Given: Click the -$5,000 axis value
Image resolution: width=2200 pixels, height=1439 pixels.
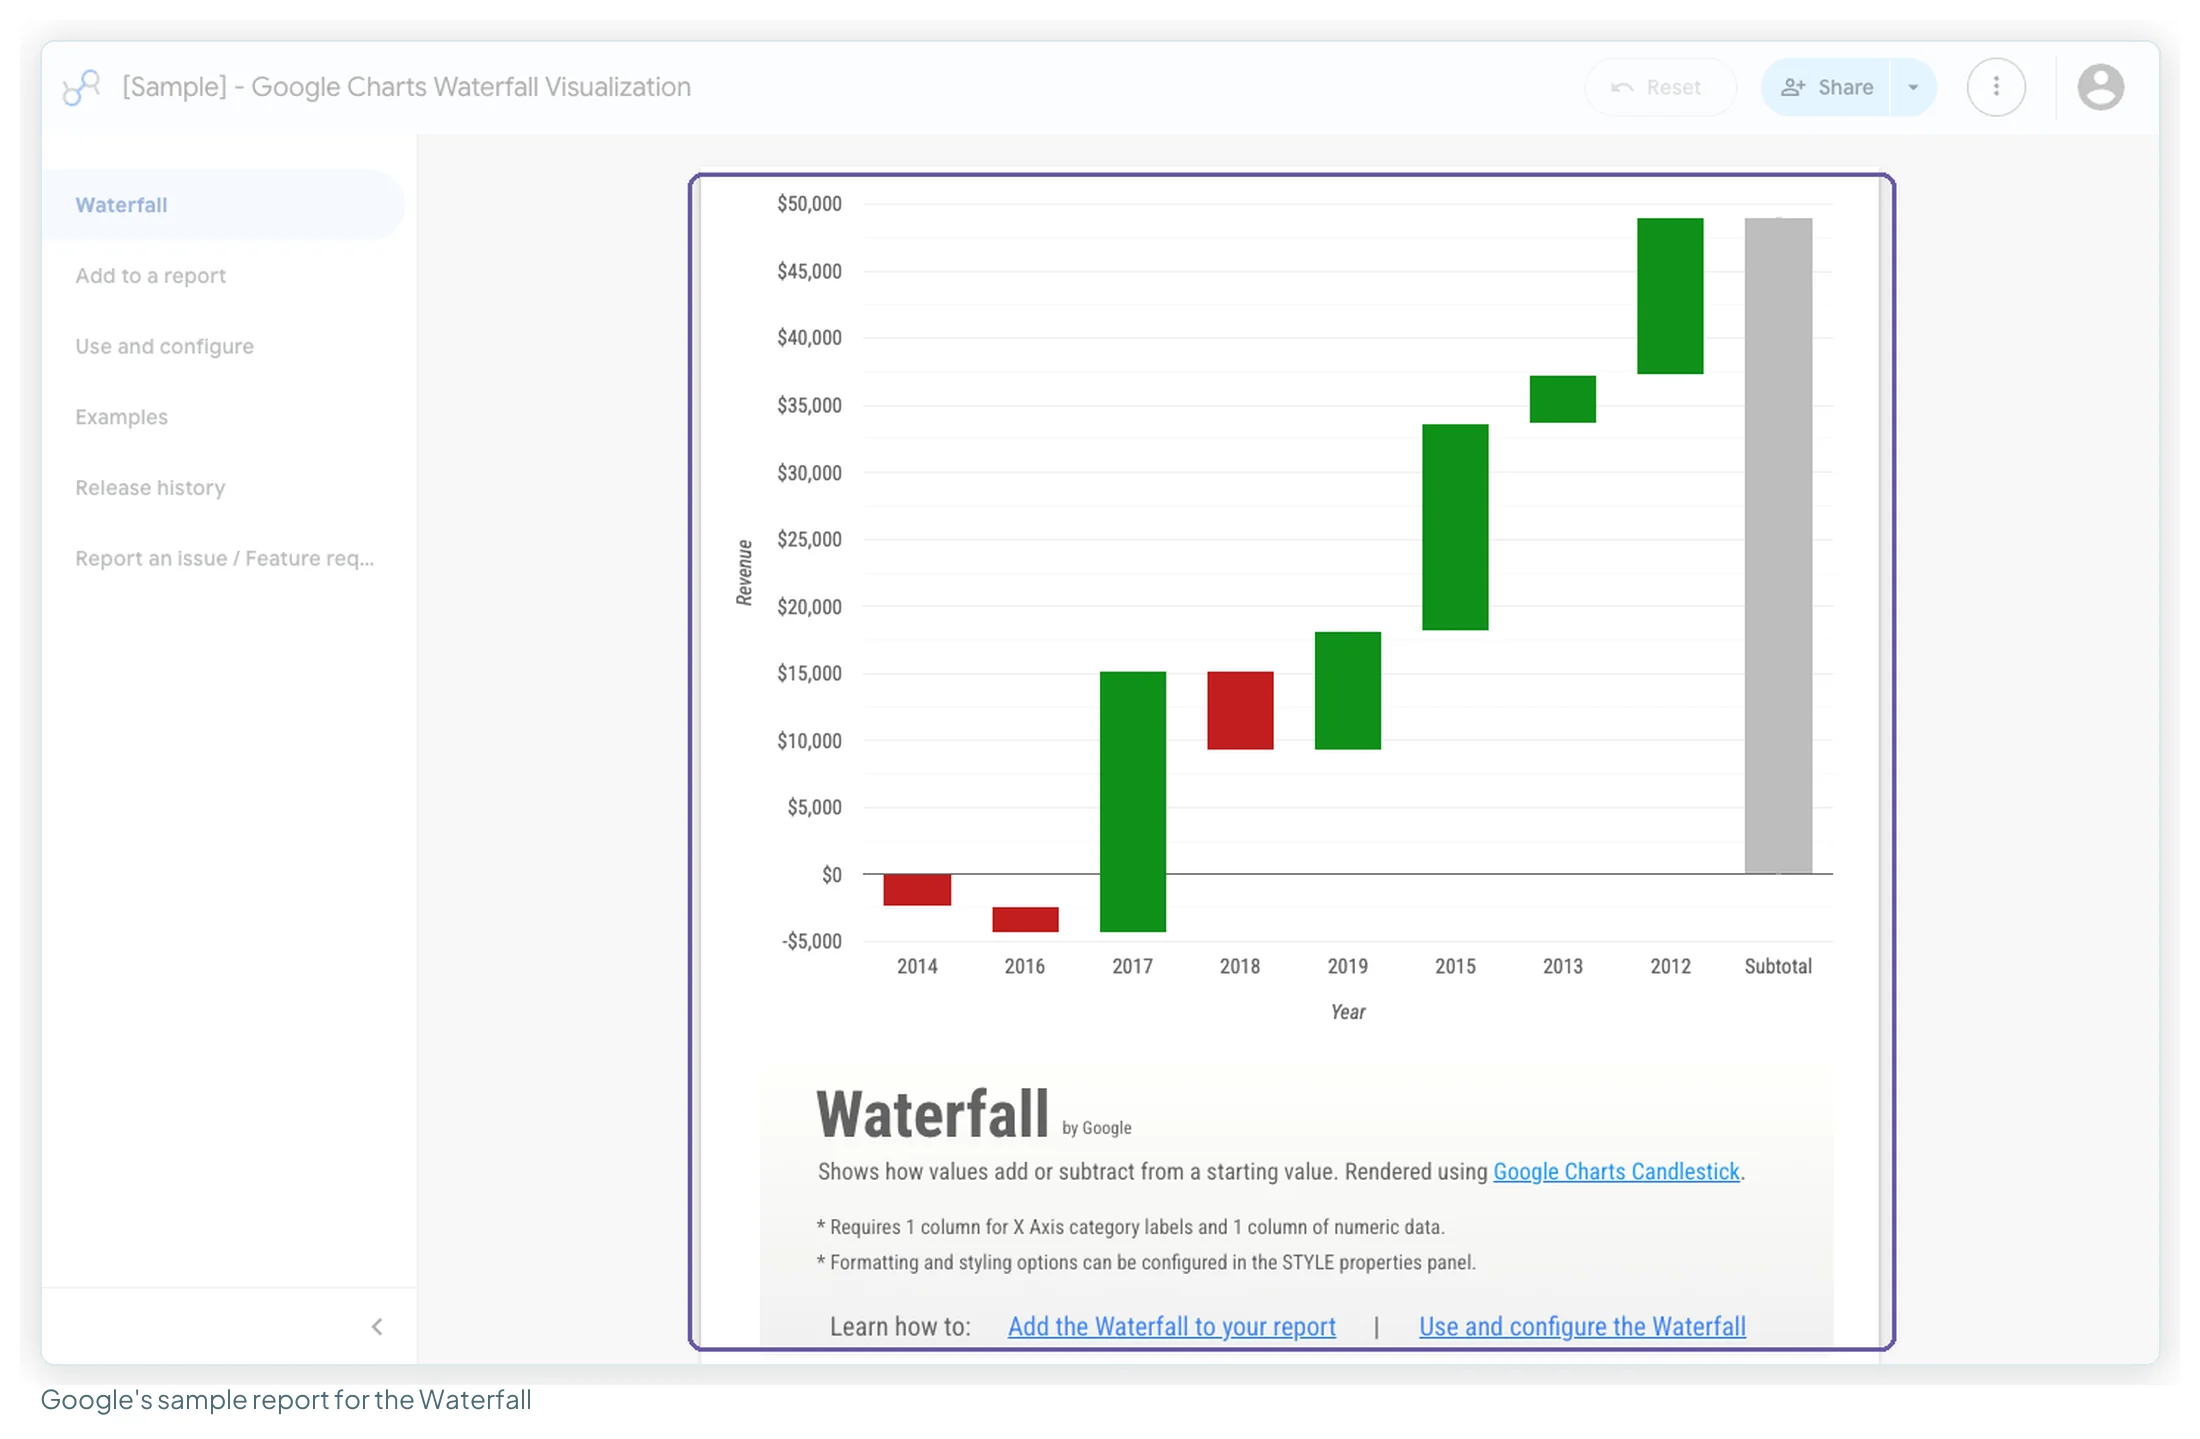Looking at the screenshot, I should point(811,941).
